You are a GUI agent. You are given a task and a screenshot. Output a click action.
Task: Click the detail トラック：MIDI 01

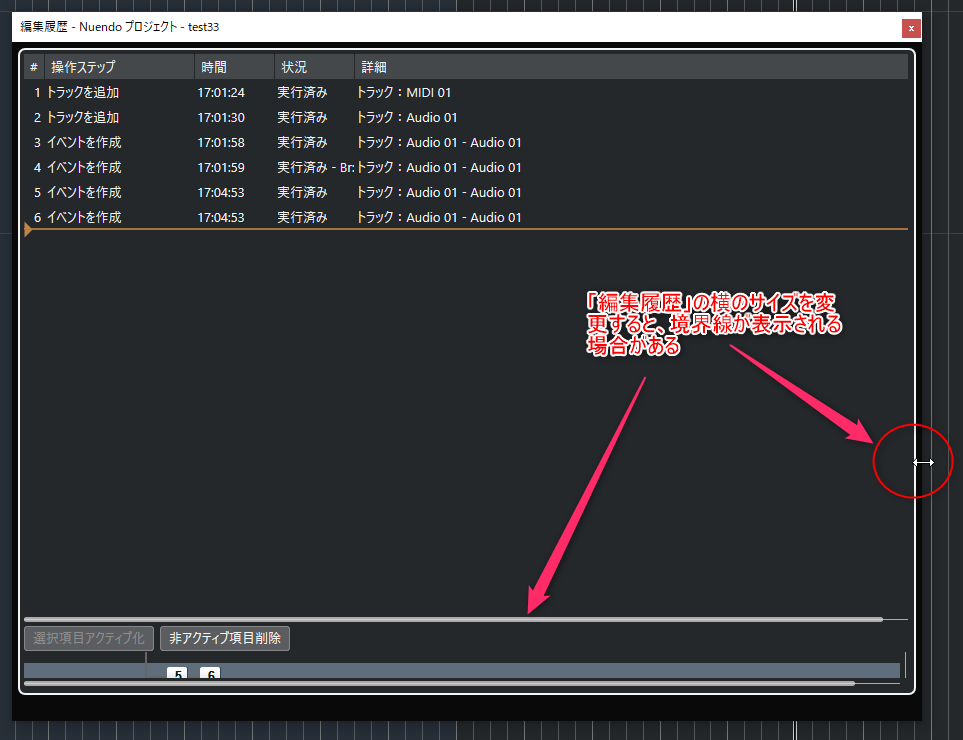click(404, 93)
